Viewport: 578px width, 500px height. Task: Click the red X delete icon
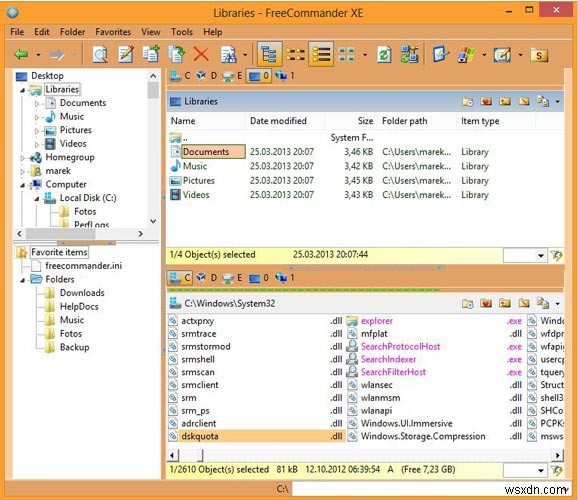point(201,55)
